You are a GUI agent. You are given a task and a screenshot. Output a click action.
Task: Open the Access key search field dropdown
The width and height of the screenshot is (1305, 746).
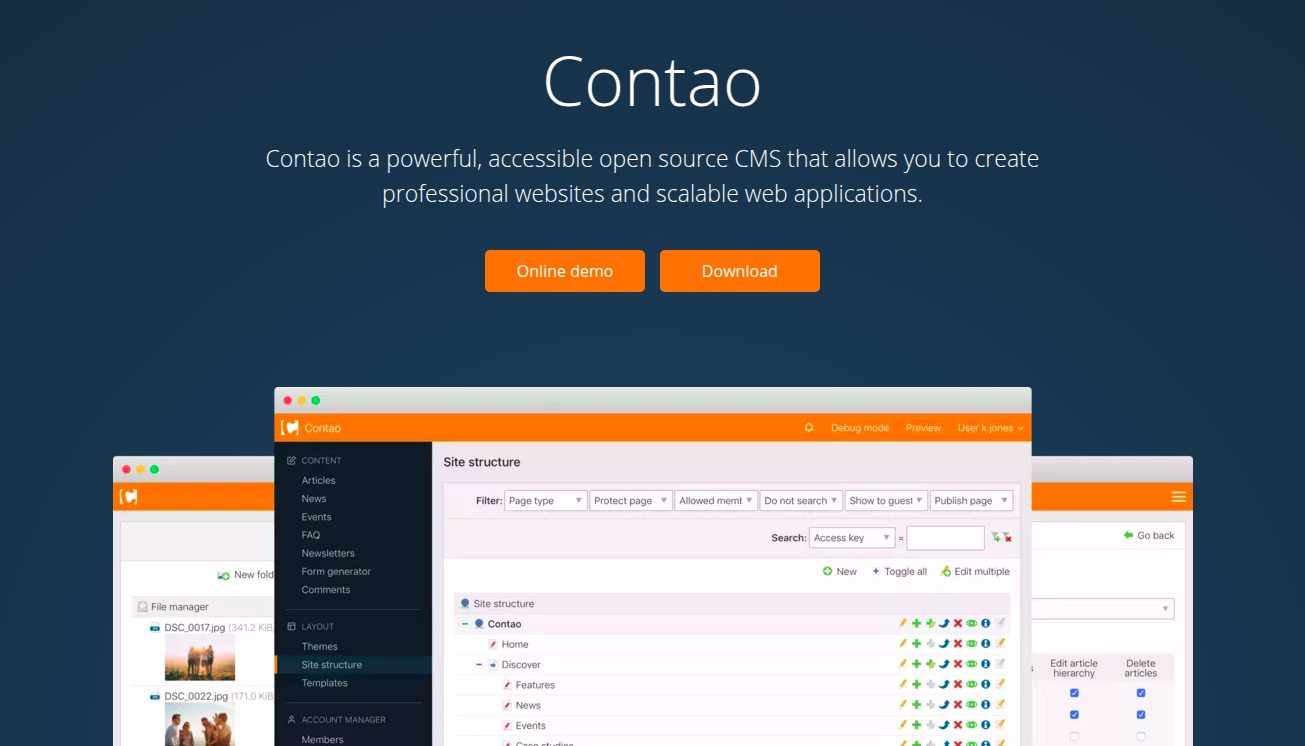(852, 538)
